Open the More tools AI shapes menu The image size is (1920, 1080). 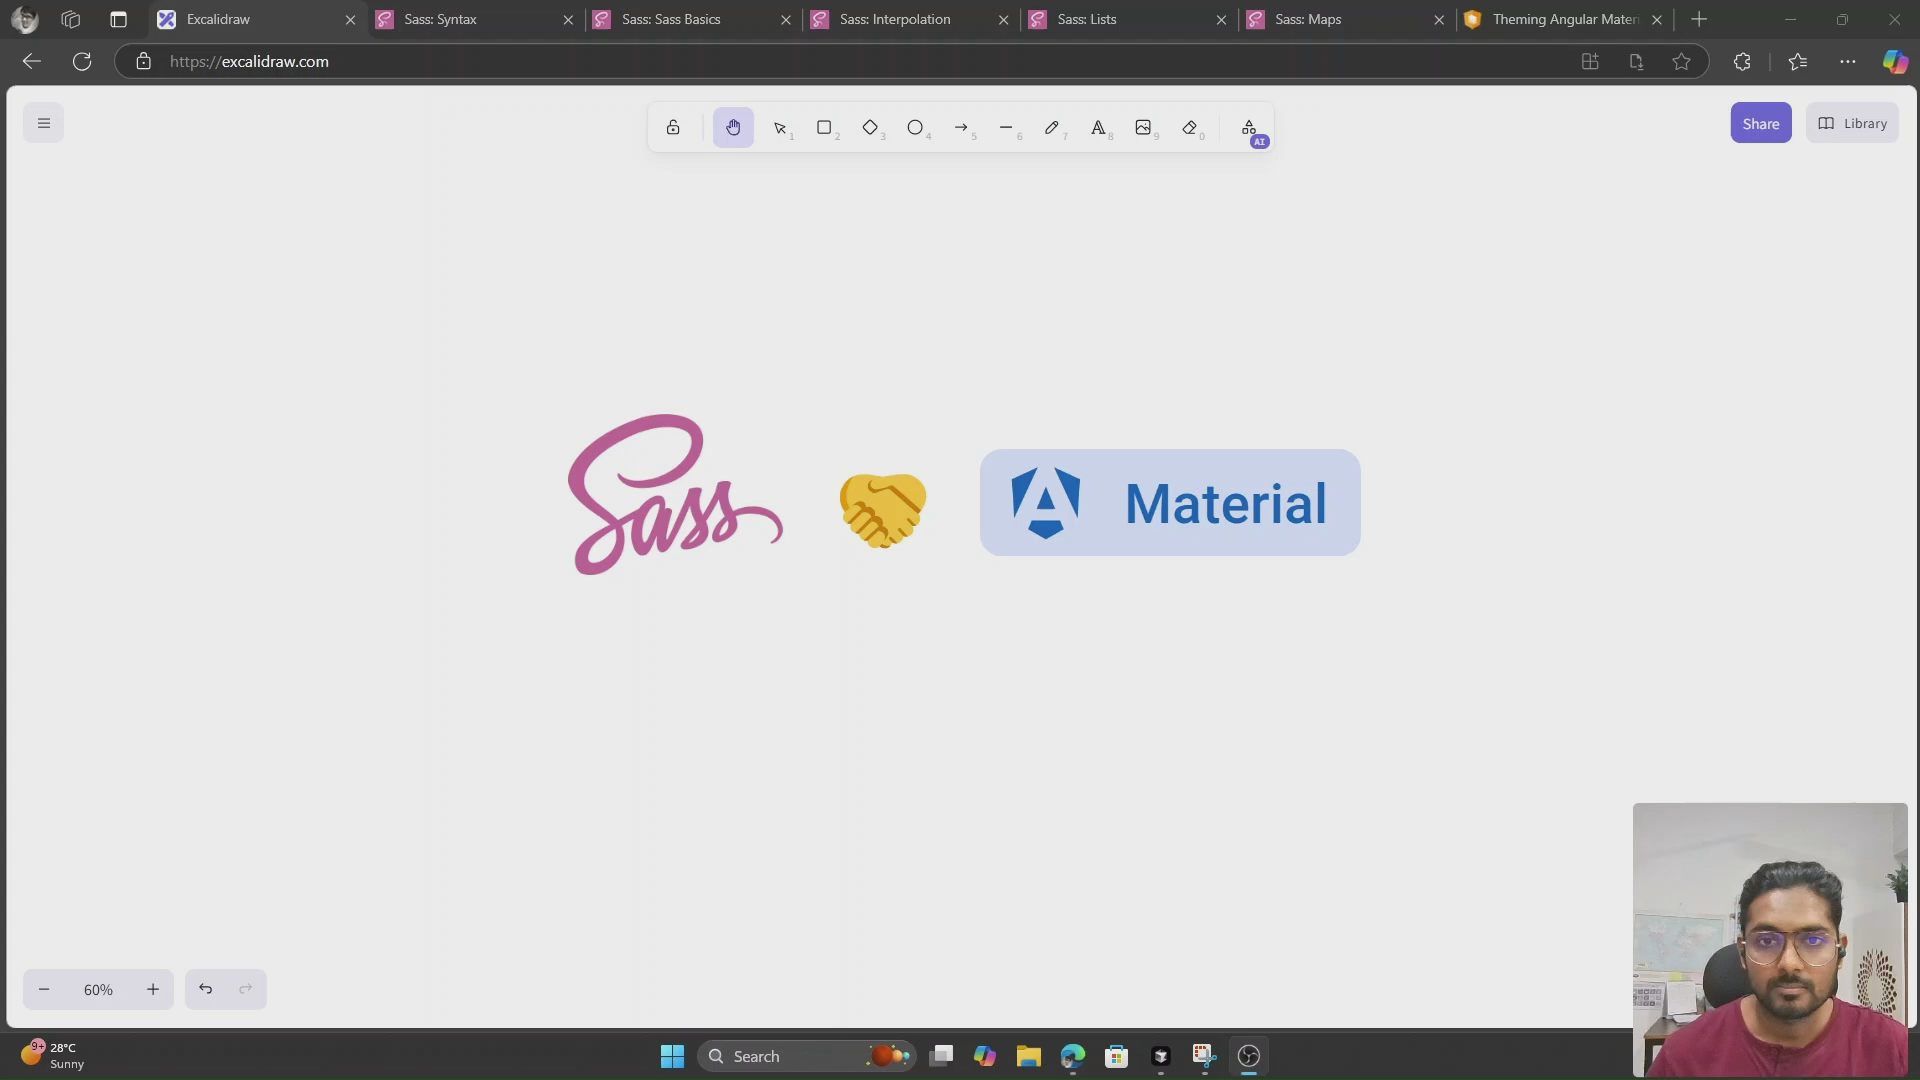[1250, 128]
